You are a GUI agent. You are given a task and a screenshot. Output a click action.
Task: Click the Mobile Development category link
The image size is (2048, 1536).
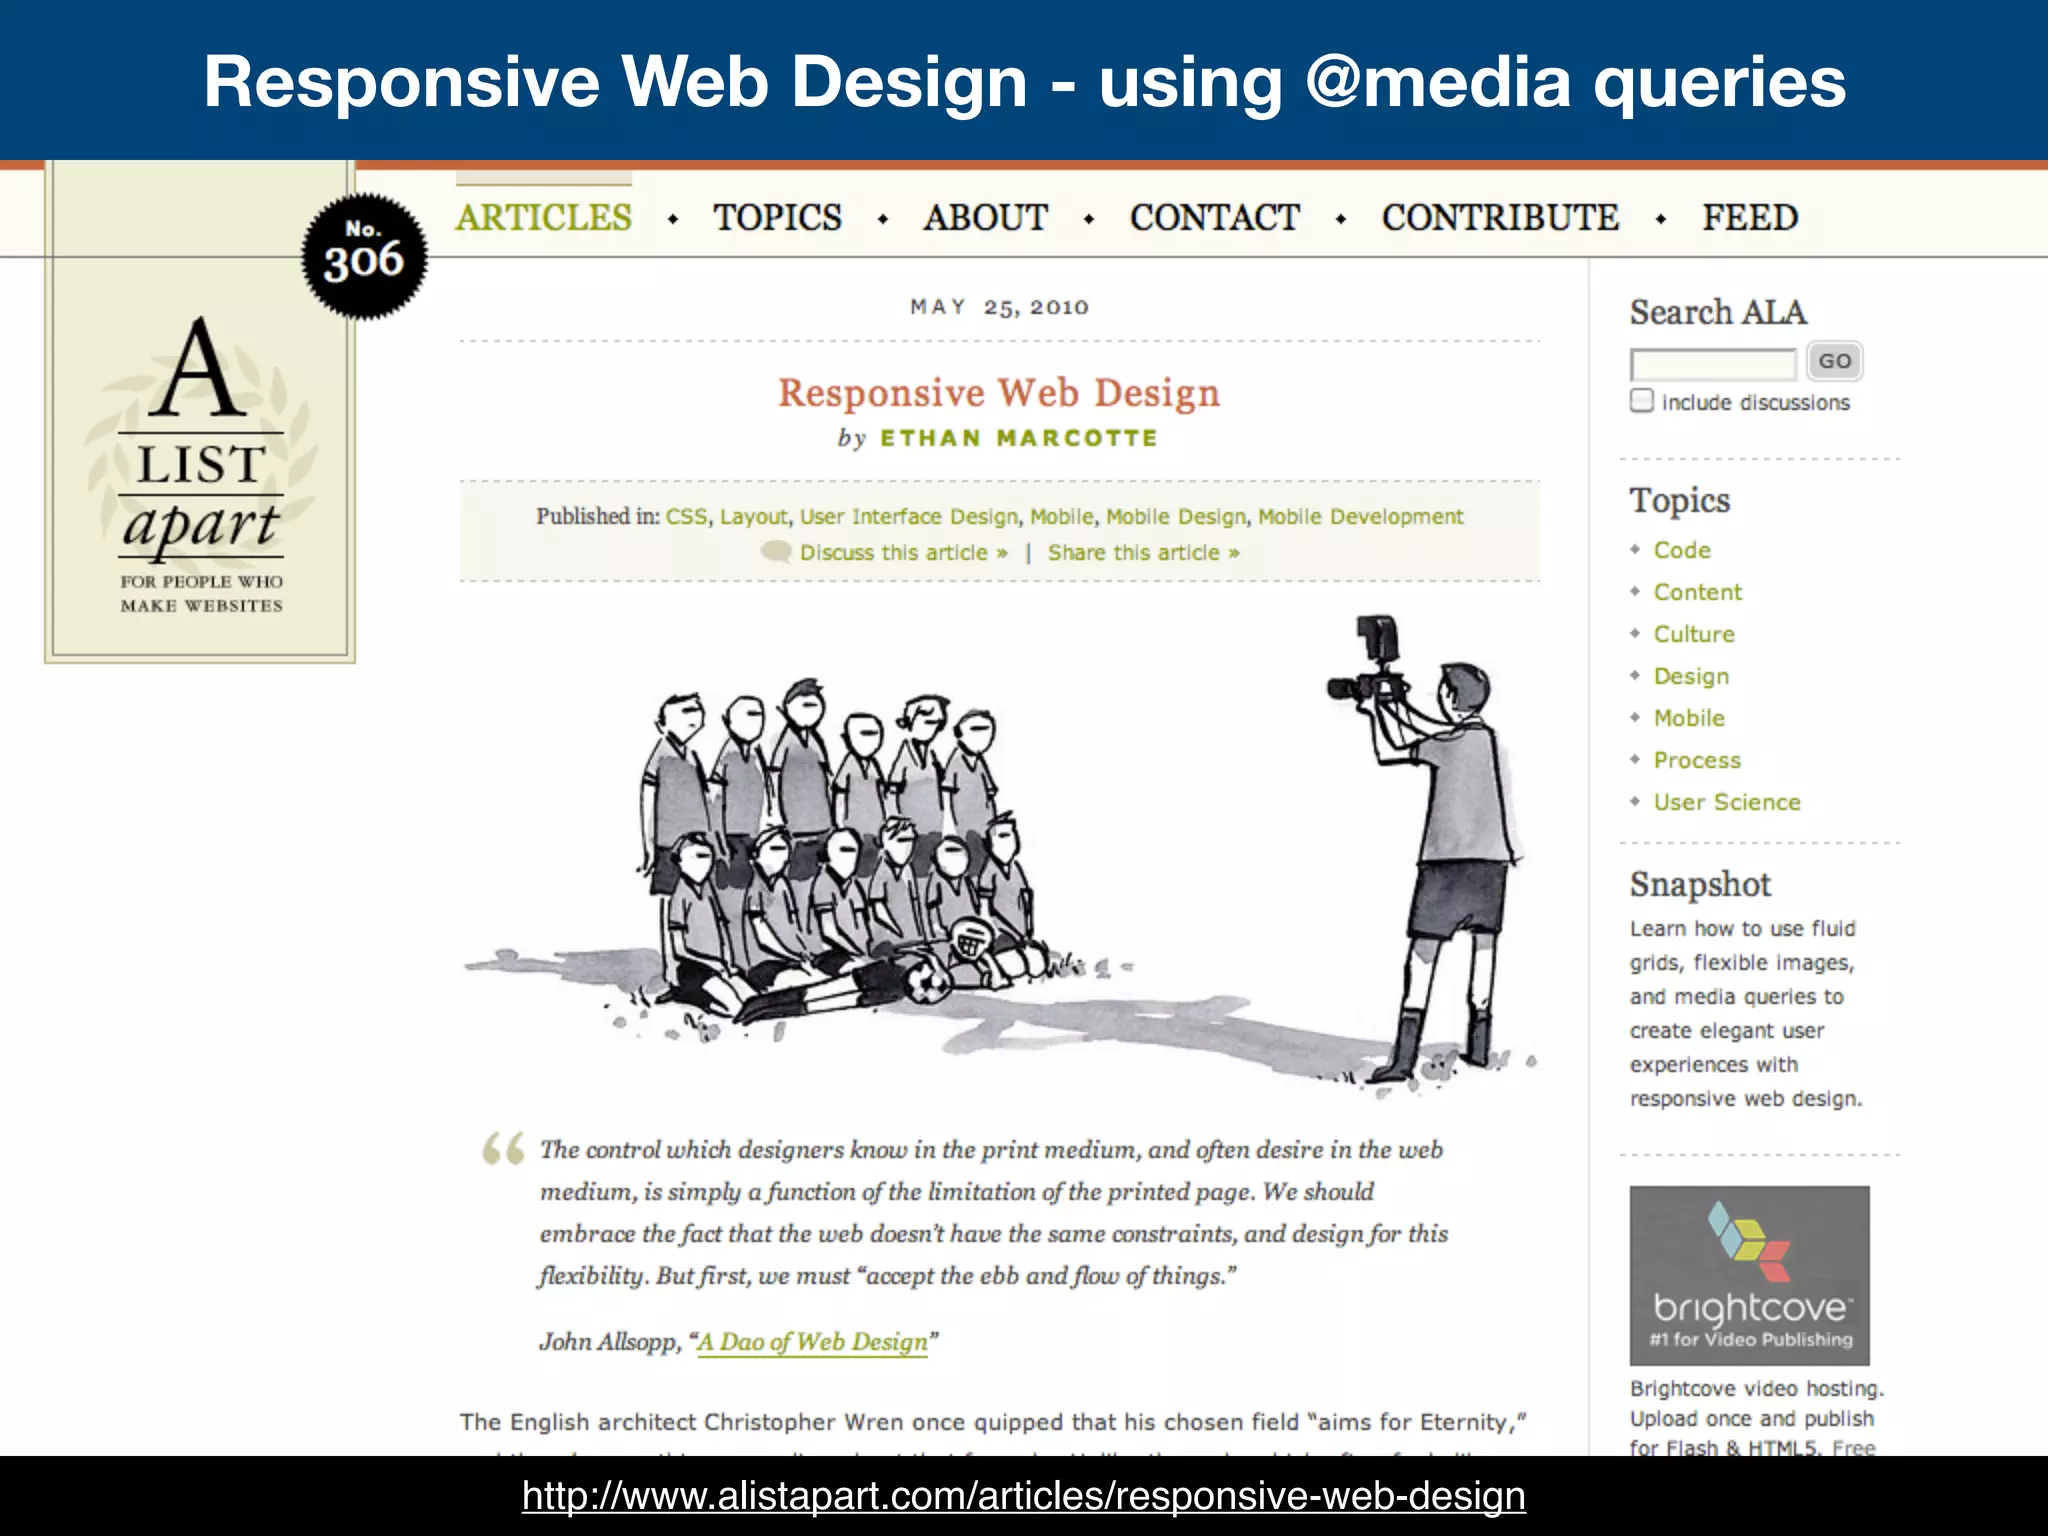1360,517
